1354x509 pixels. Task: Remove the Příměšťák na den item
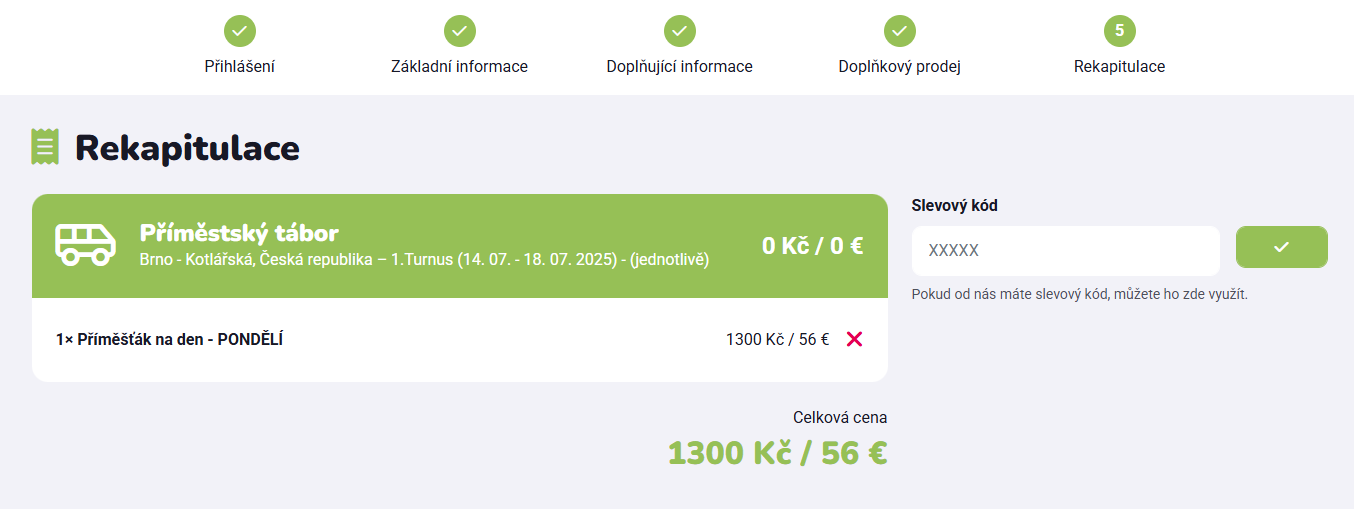tap(854, 339)
